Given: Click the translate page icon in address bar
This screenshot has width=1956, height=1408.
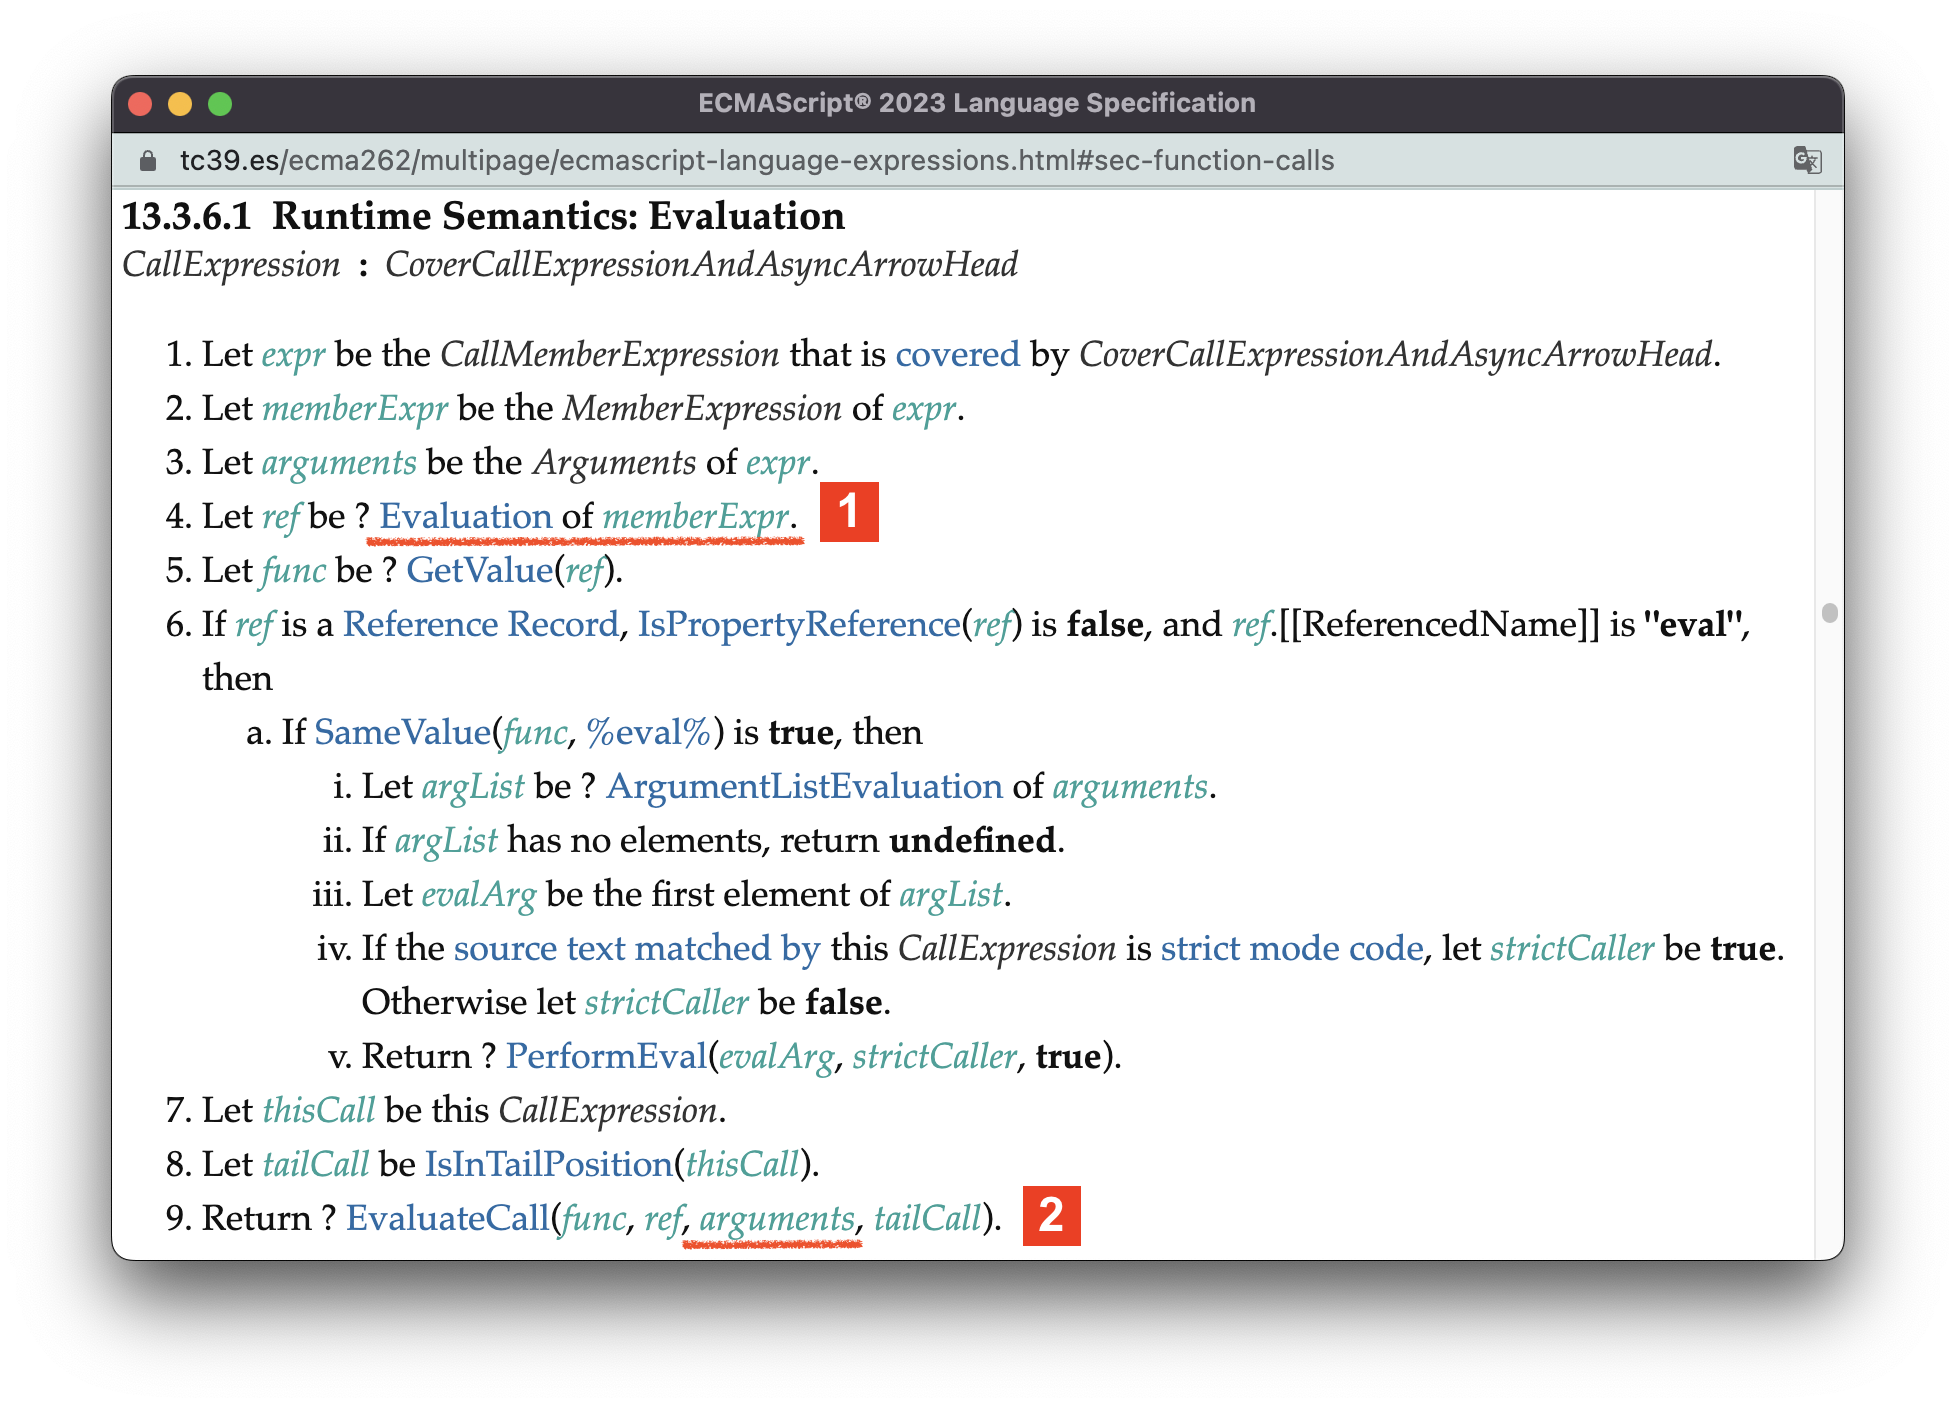Looking at the screenshot, I should [1806, 160].
